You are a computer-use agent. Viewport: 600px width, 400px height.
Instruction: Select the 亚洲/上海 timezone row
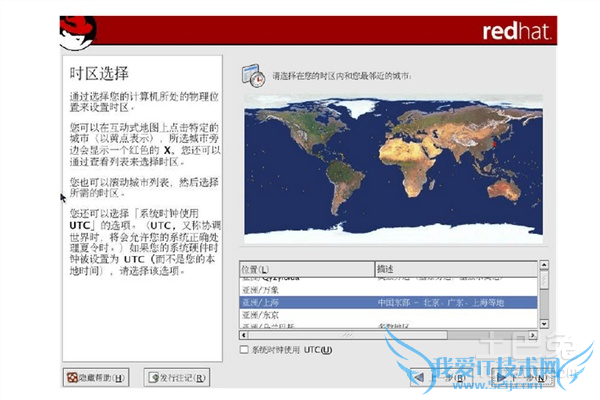(388, 302)
